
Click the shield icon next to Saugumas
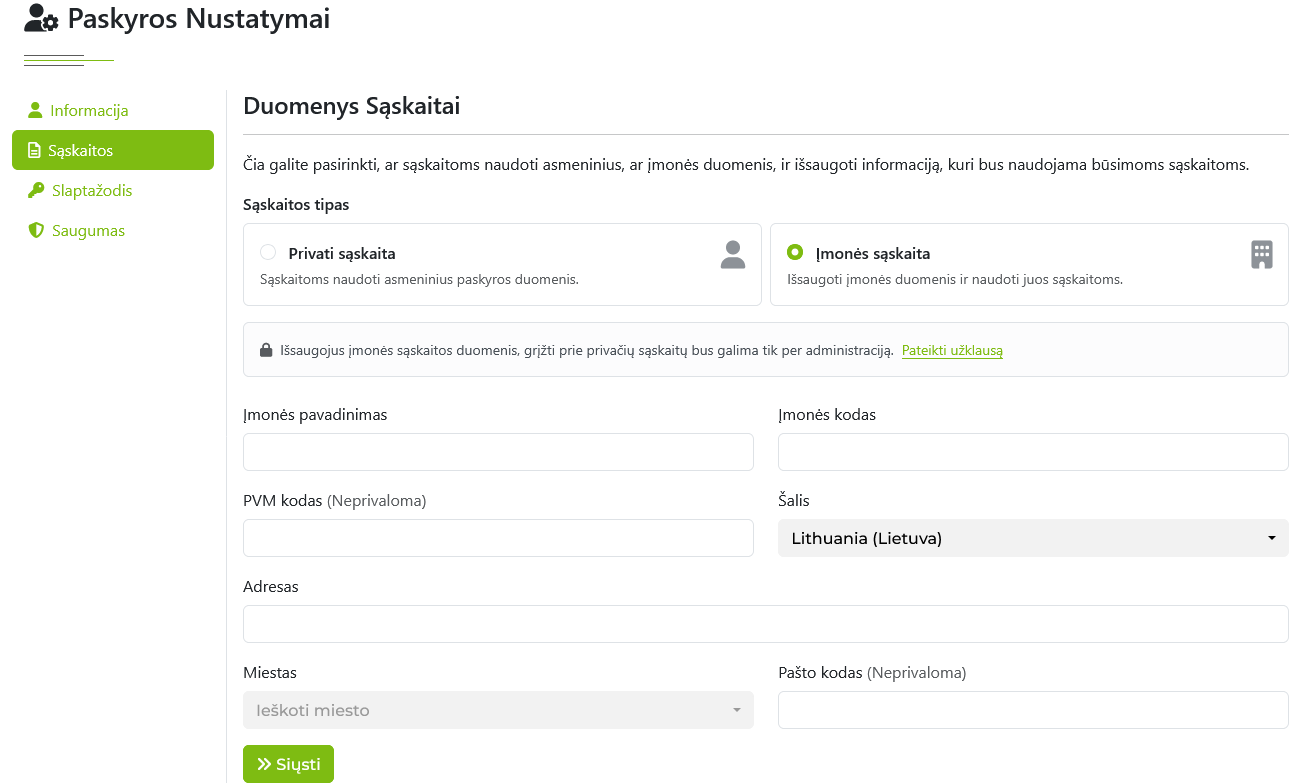36,230
